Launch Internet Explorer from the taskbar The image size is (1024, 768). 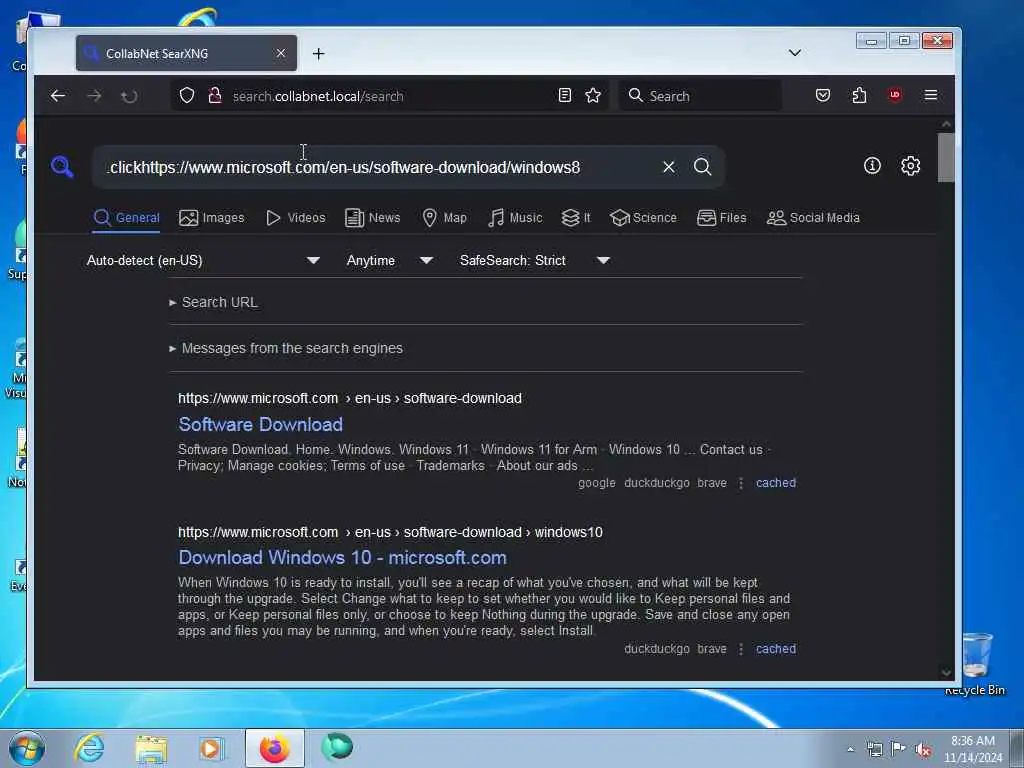point(89,748)
